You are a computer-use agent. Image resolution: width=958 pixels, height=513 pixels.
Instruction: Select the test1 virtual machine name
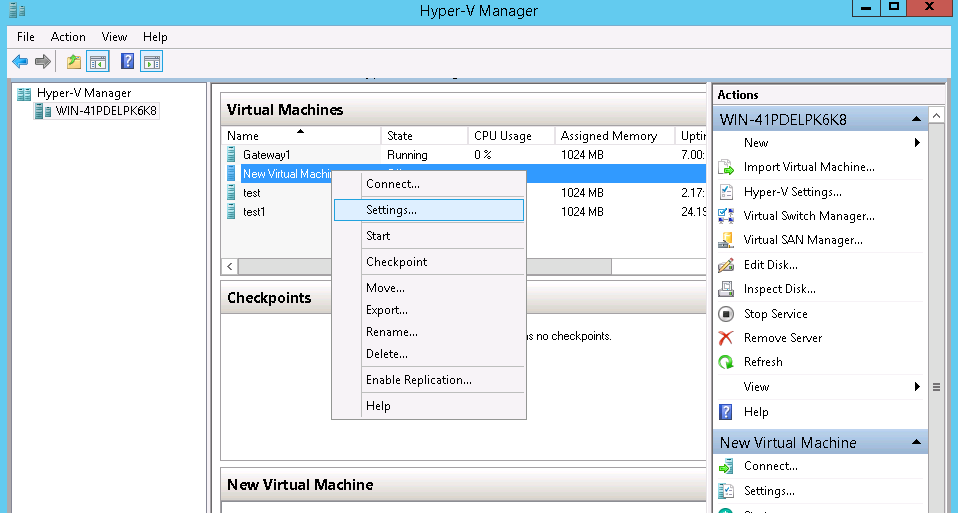click(x=254, y=212)
